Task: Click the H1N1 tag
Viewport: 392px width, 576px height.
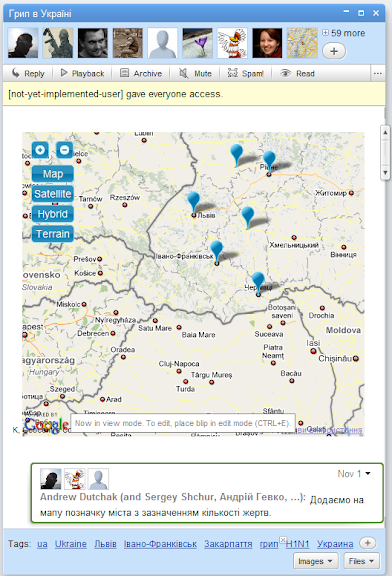Action: click(297, 544)
